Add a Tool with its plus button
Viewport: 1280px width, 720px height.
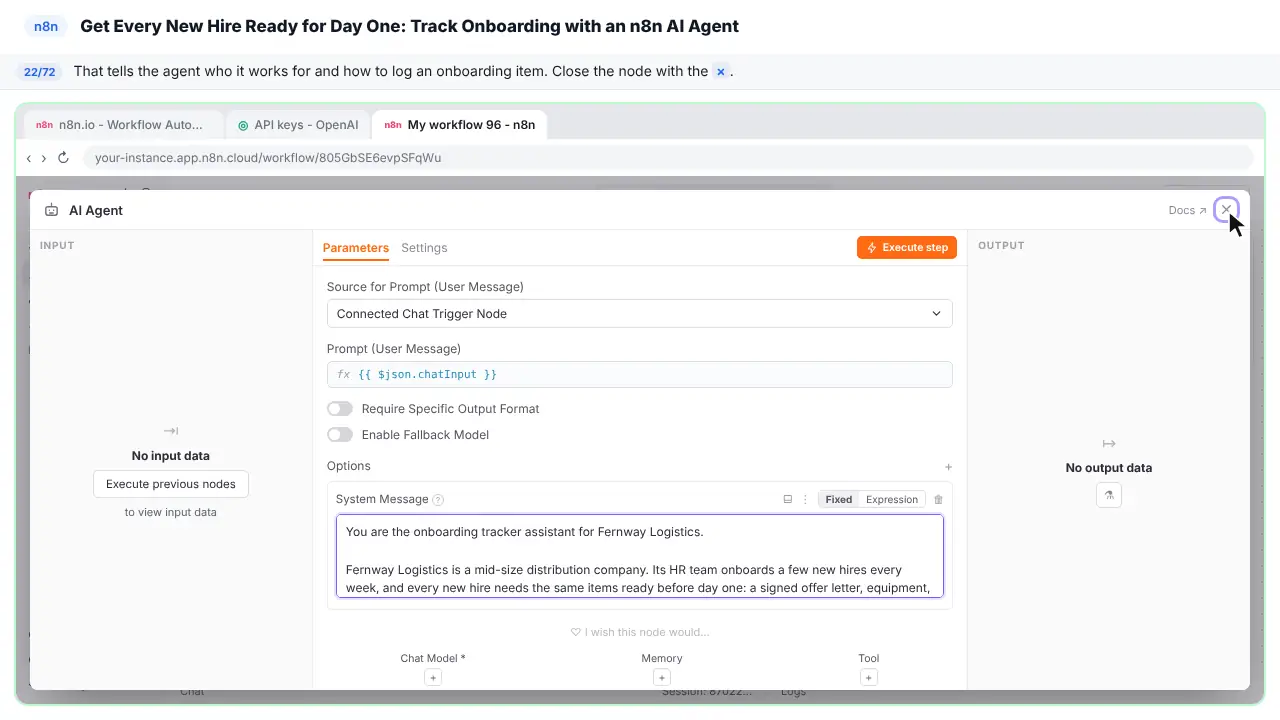(x=869, y=678)
